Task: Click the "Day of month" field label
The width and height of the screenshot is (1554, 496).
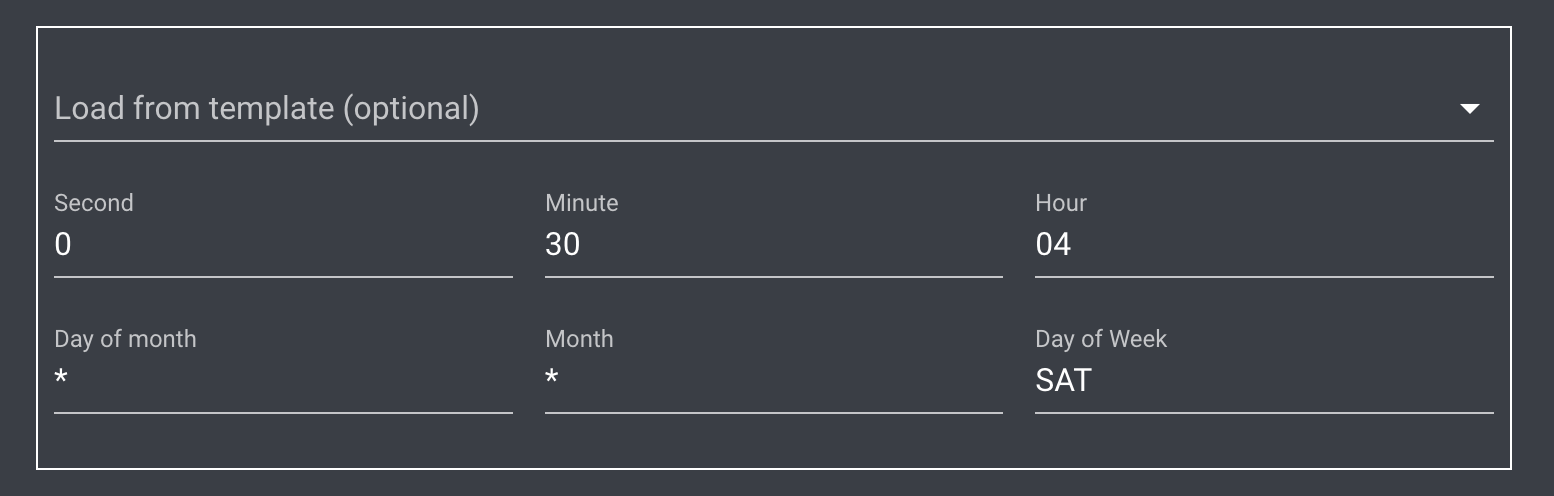Action: [125, 339]
